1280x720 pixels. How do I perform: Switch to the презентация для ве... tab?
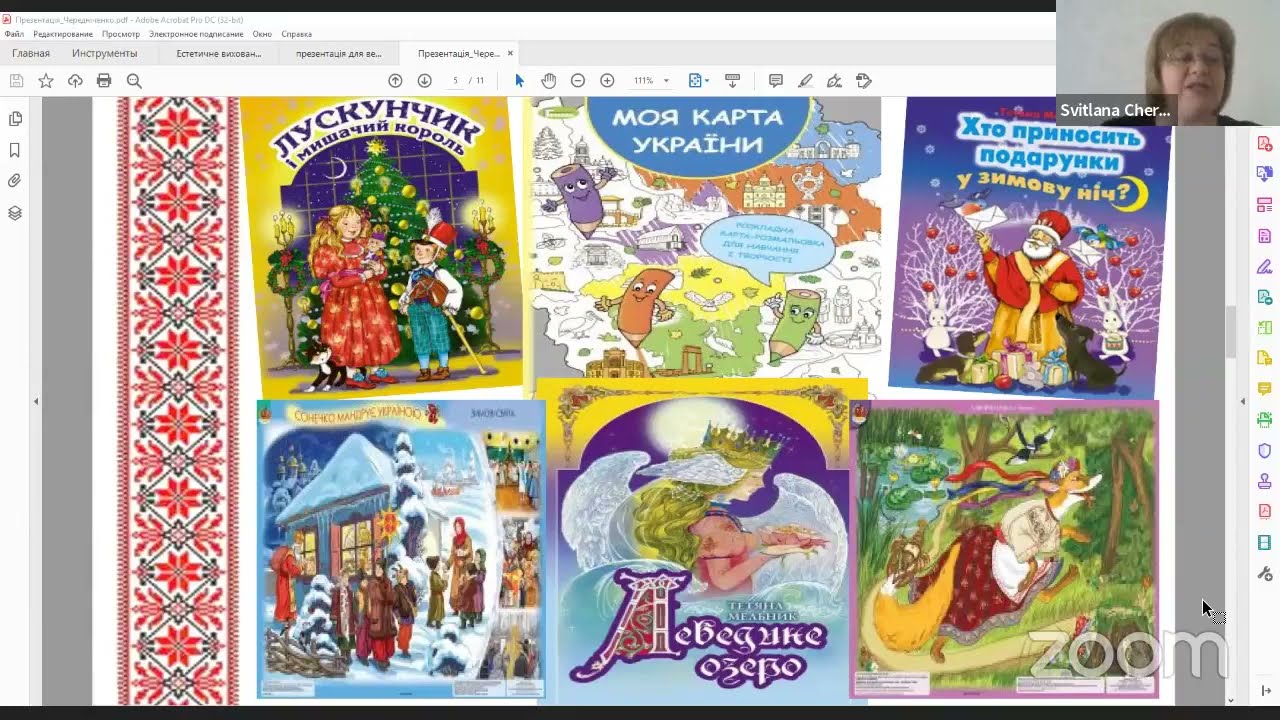338,54
